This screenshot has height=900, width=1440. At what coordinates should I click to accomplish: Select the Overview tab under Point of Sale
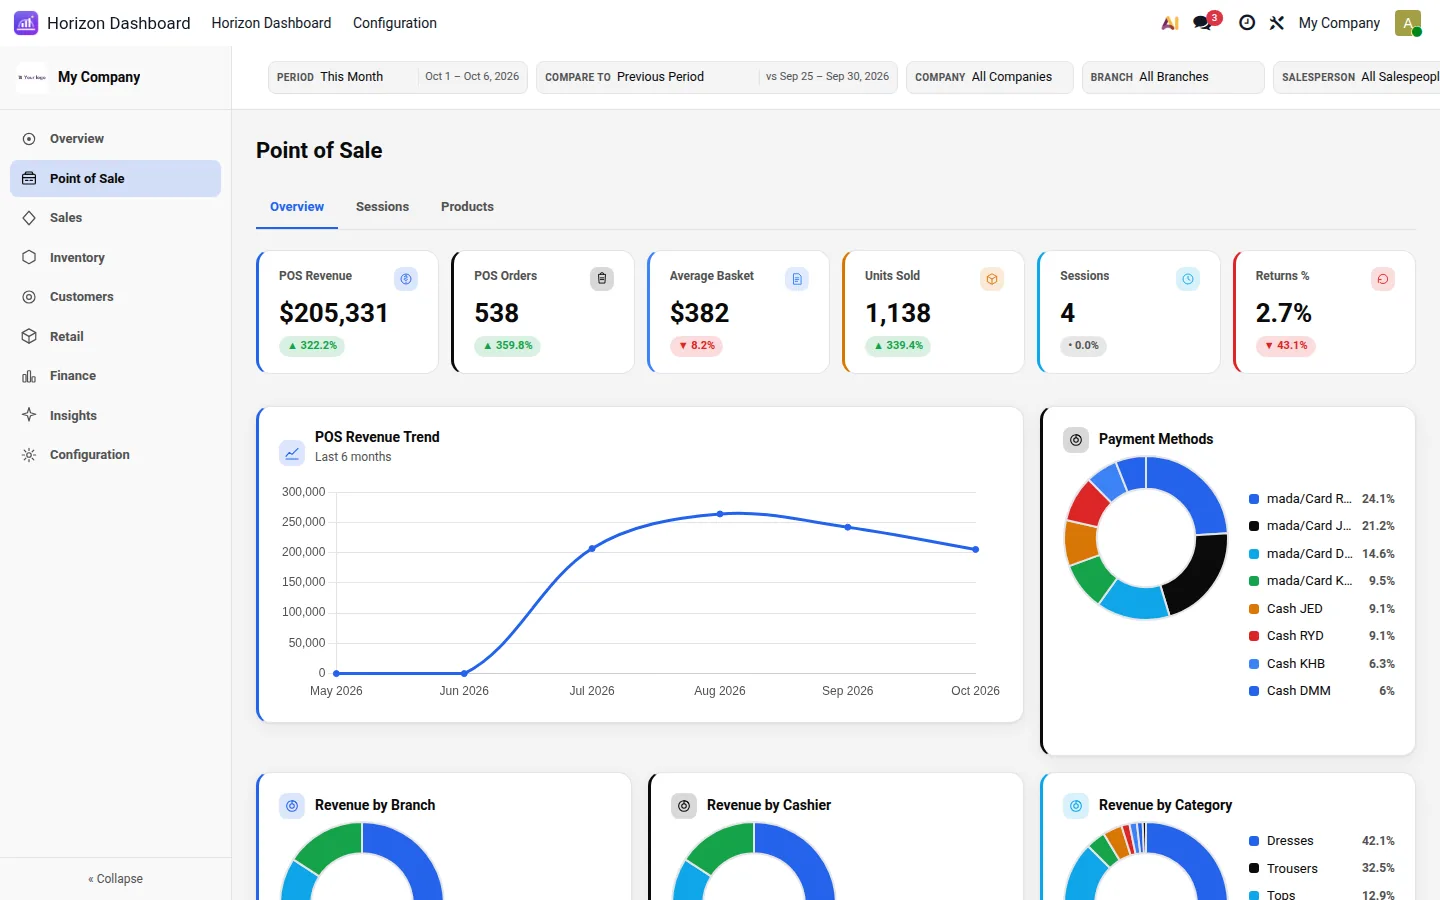click(297, 207)
